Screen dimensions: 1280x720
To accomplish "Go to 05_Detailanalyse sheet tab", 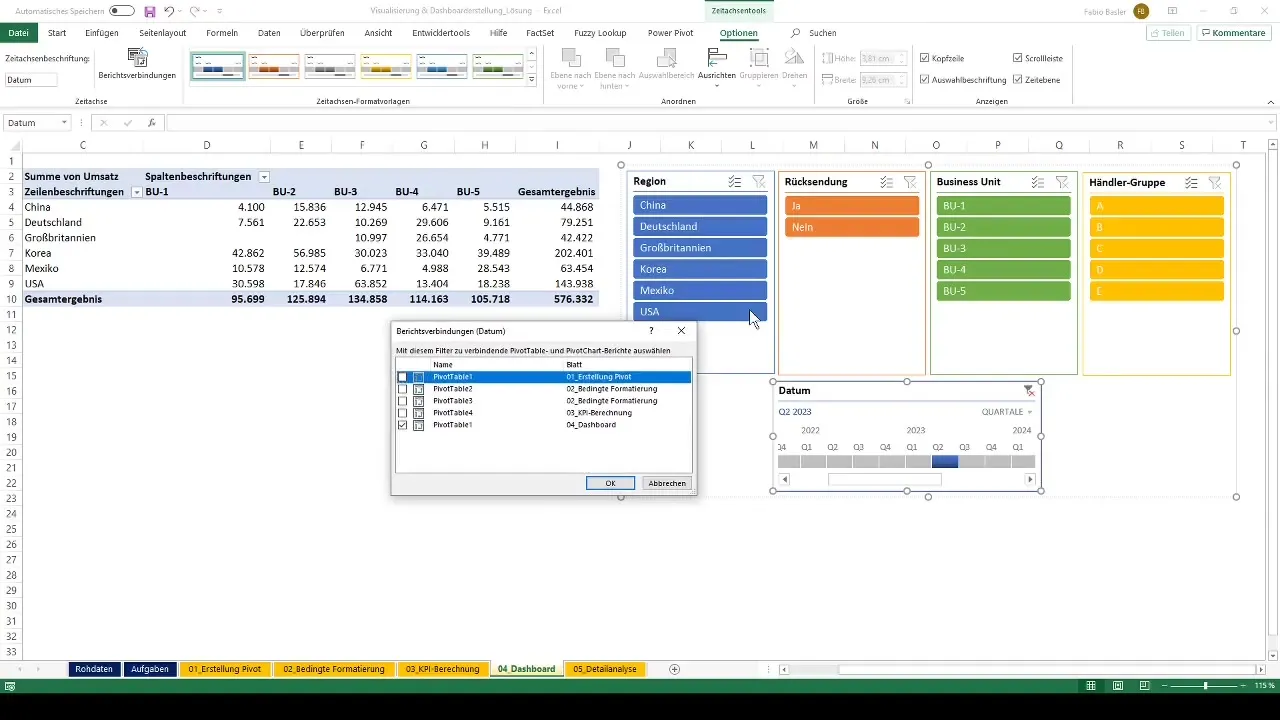I will pos(604,669).
